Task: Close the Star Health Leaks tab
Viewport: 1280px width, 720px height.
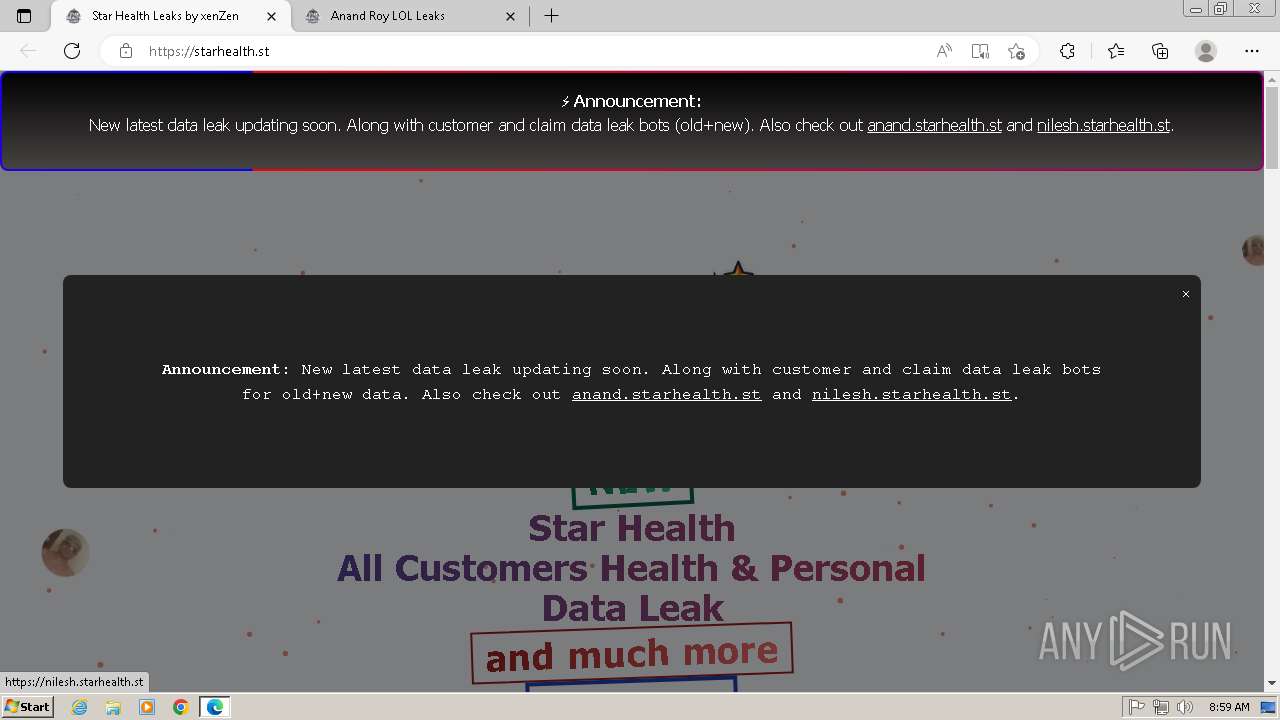Action: 269,16
